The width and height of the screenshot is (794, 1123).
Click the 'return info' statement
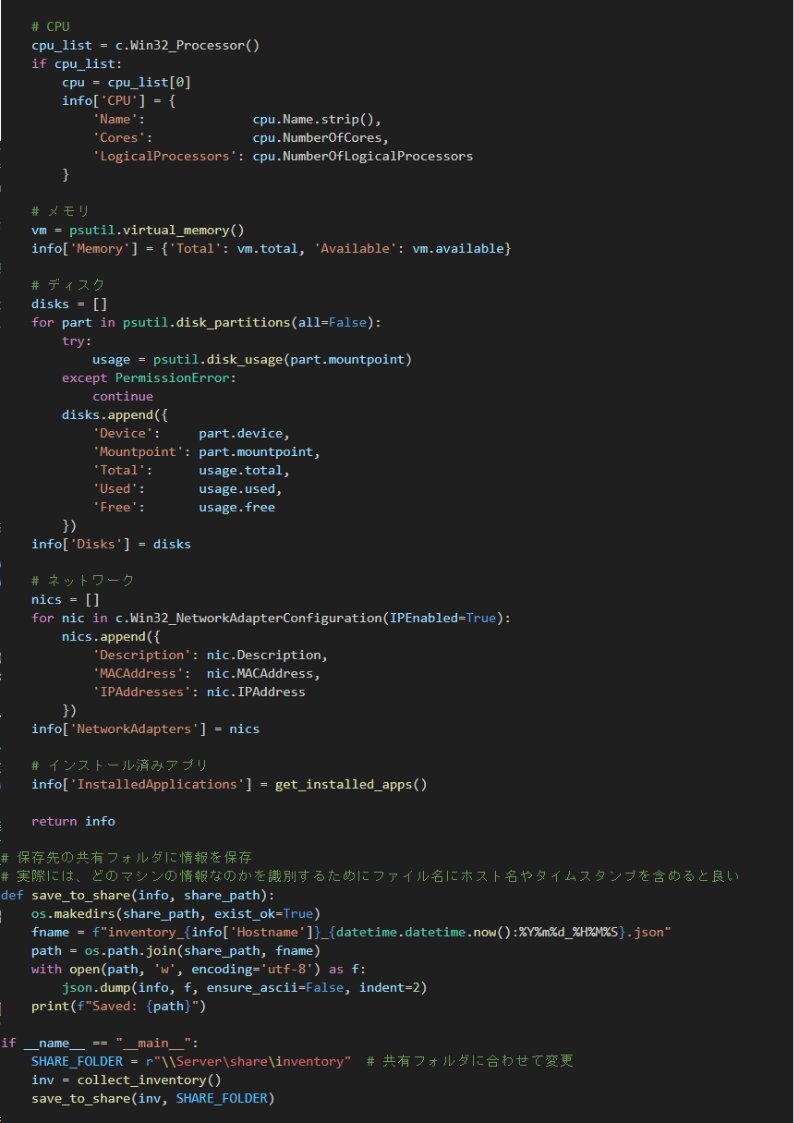(73, 821)
